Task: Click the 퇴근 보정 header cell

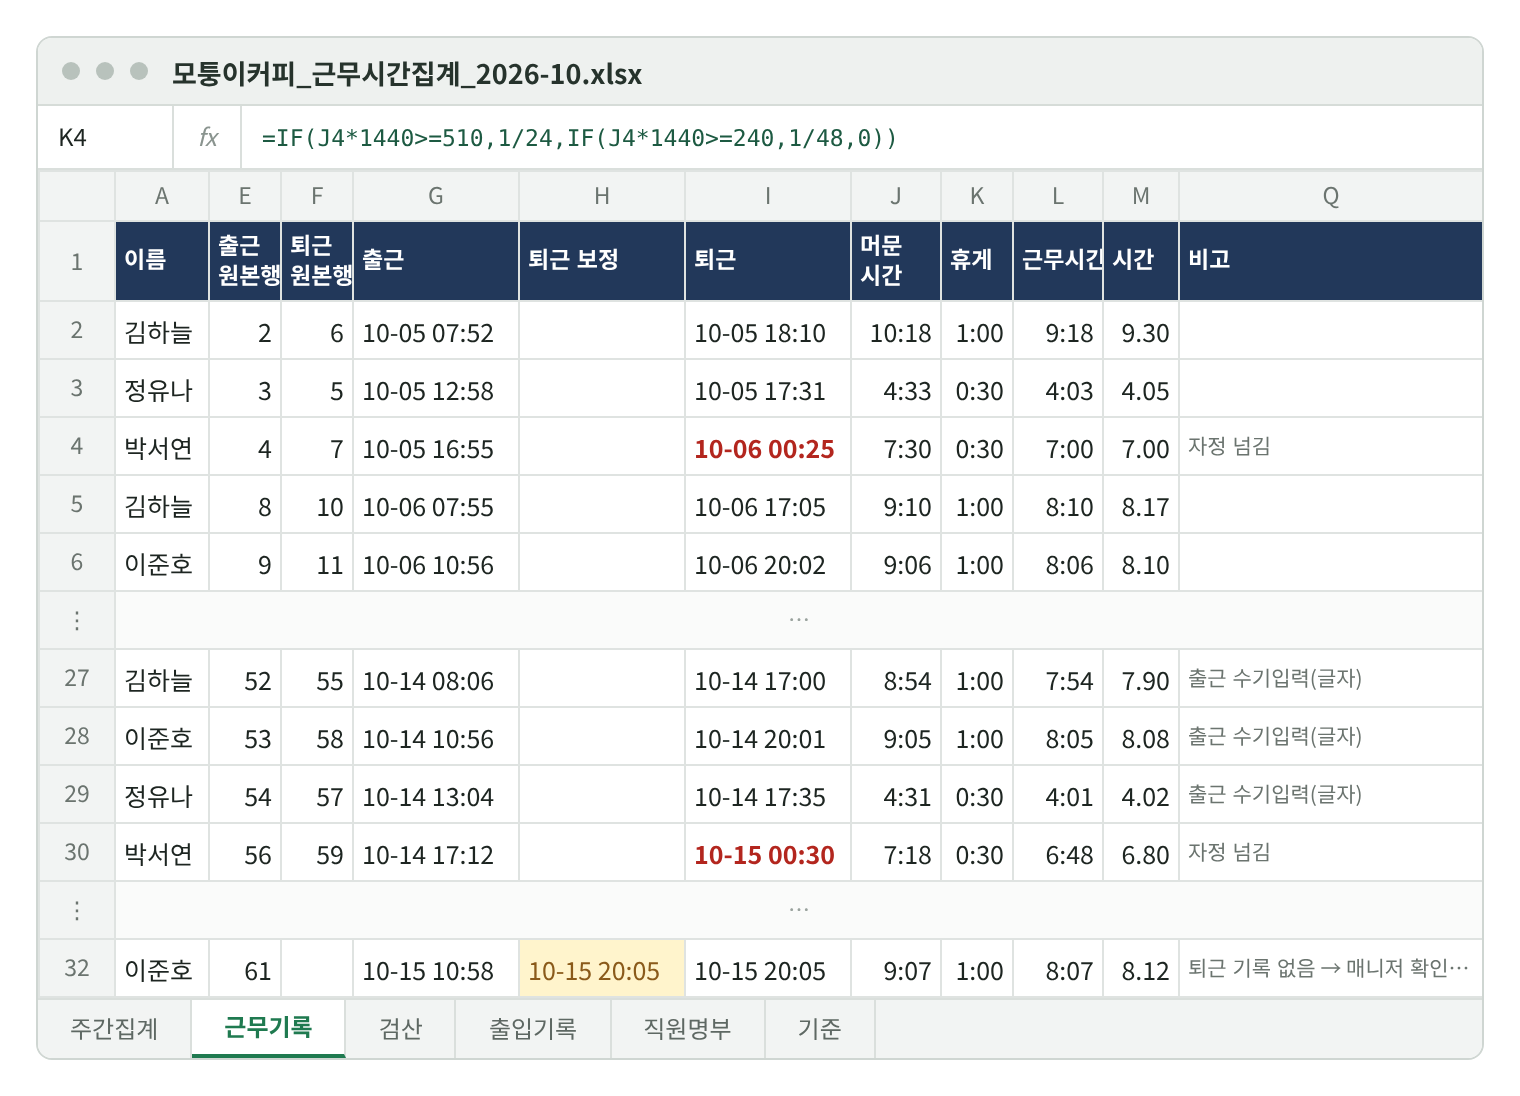Action: [602, 261]
